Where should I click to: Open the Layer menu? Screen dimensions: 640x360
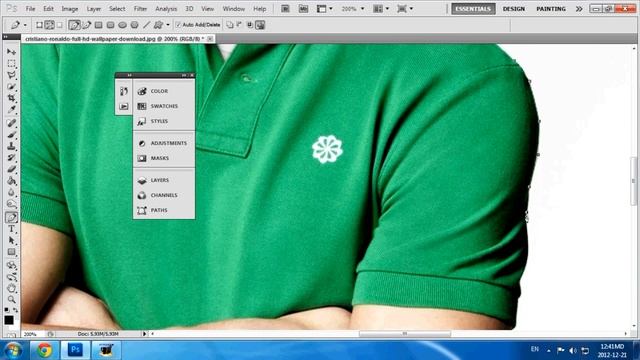click(93, 9)
